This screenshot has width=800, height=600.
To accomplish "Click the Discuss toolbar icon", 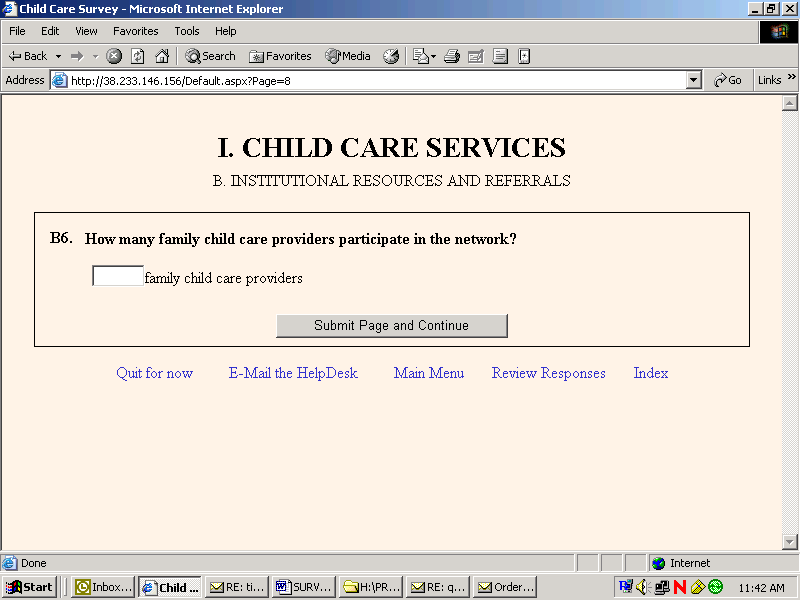I will tap(501, 56).
